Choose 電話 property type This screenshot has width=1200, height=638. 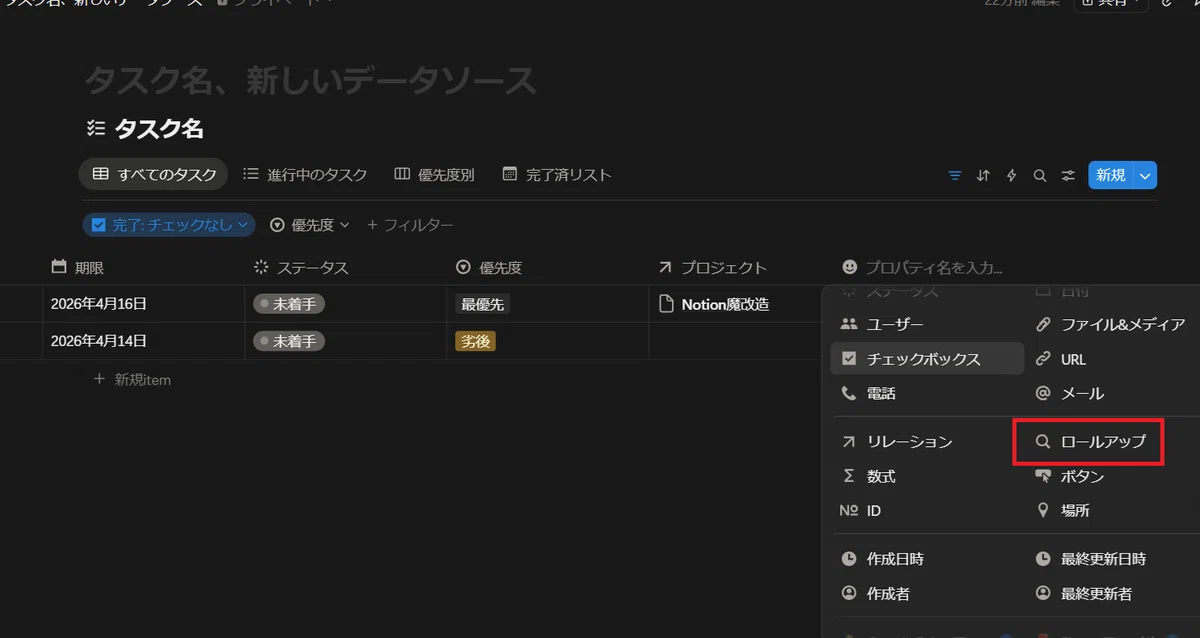(927, 393)
